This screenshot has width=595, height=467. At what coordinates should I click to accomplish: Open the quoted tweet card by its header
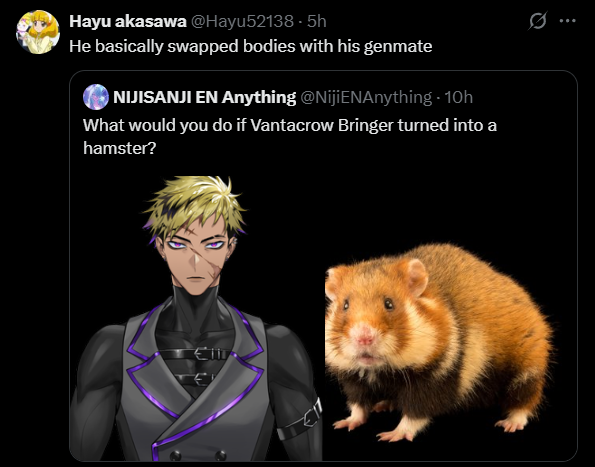[x=278, y=97]
